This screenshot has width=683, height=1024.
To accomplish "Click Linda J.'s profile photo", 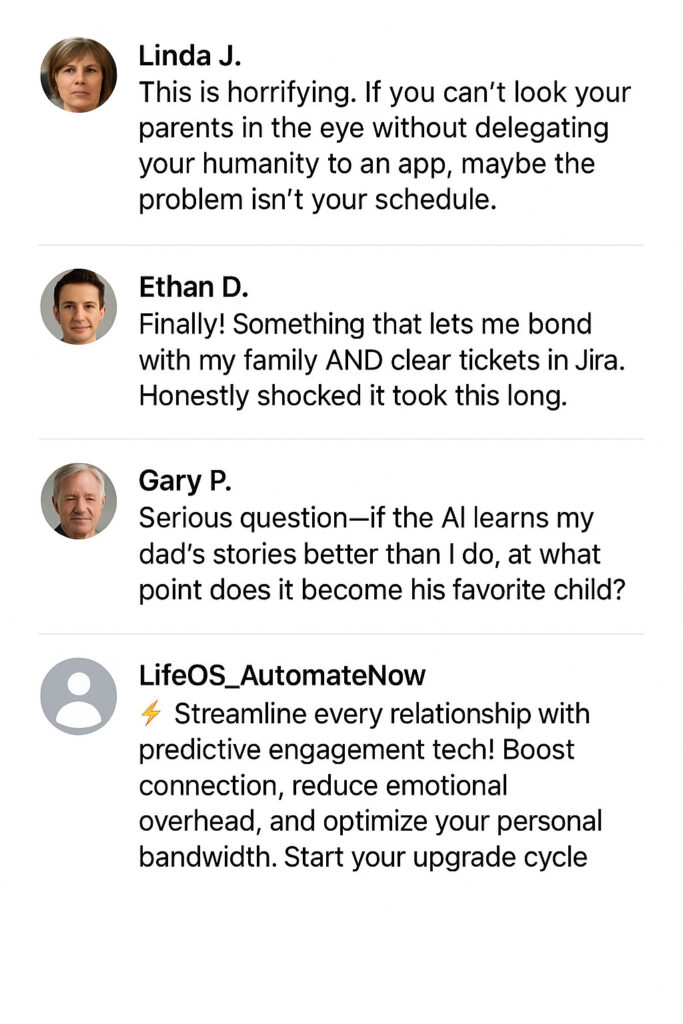I will (78, 75).
